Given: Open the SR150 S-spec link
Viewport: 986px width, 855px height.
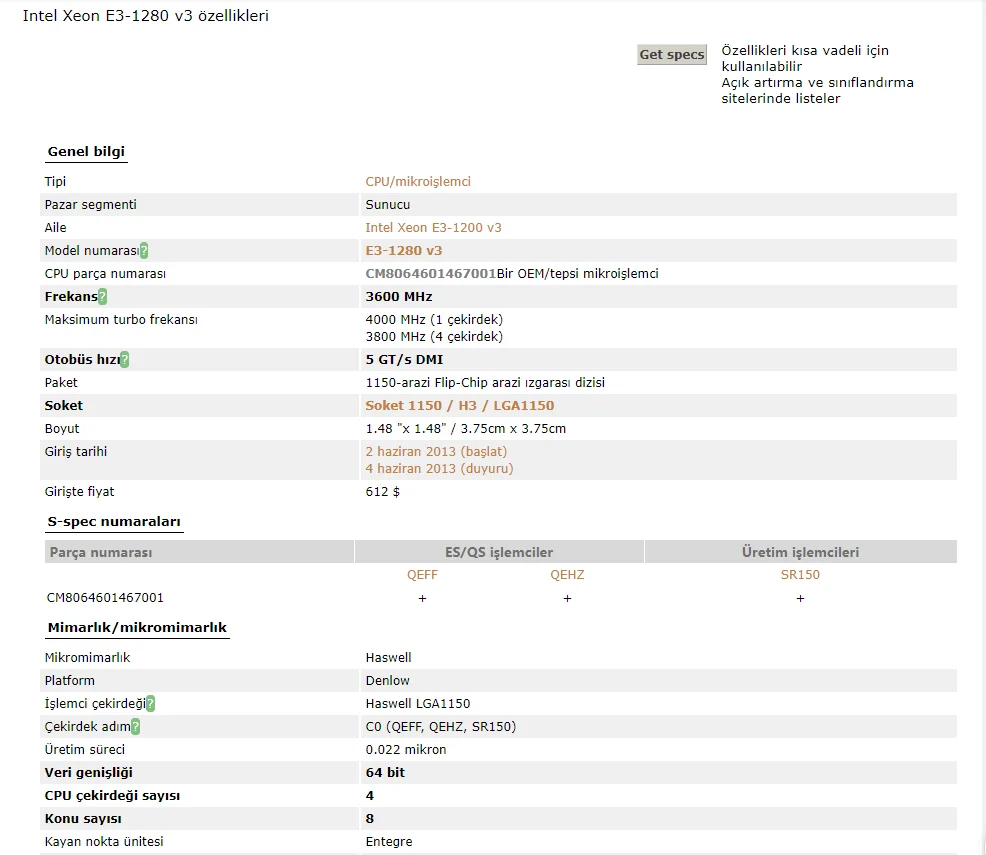Looking at the screenshot, I should [800, 575].
